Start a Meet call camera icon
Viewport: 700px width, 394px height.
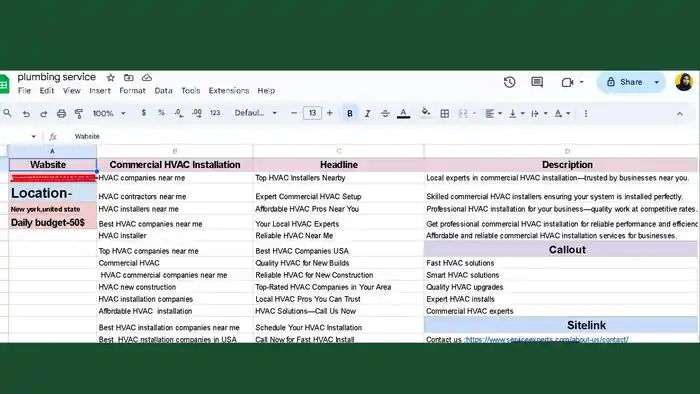(x=567, y=82)
